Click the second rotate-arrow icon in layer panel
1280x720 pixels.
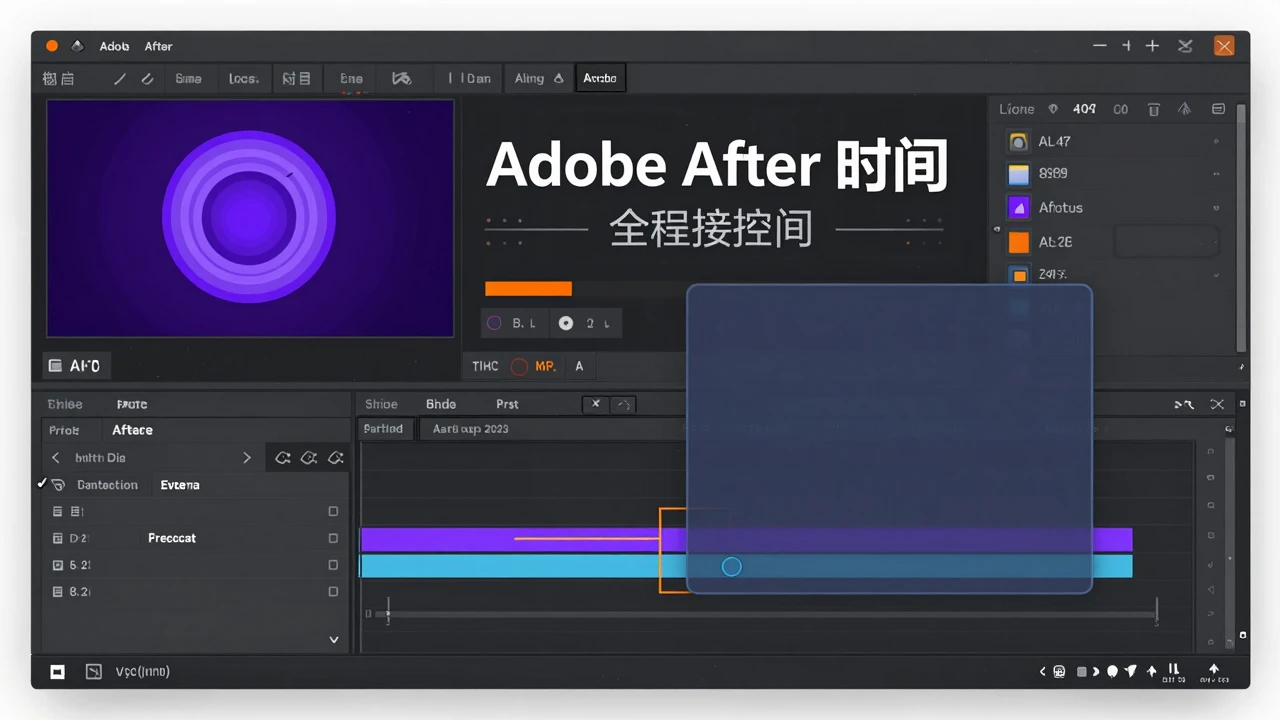(x=309, y=458)
